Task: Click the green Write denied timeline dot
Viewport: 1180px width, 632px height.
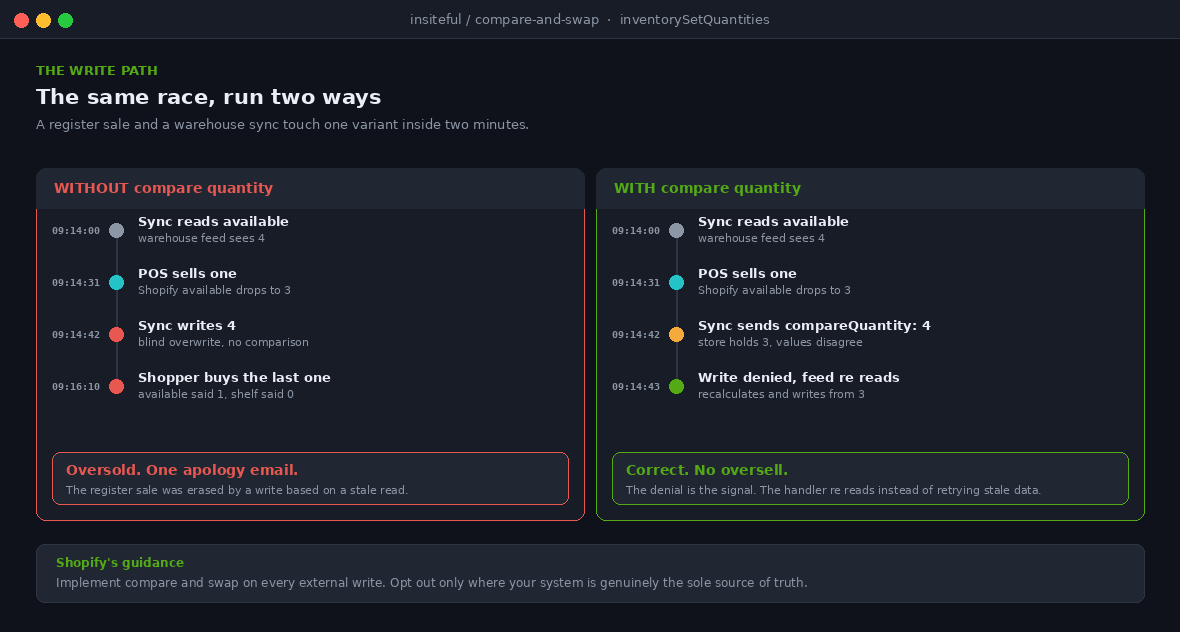Action: click(677, 387)
